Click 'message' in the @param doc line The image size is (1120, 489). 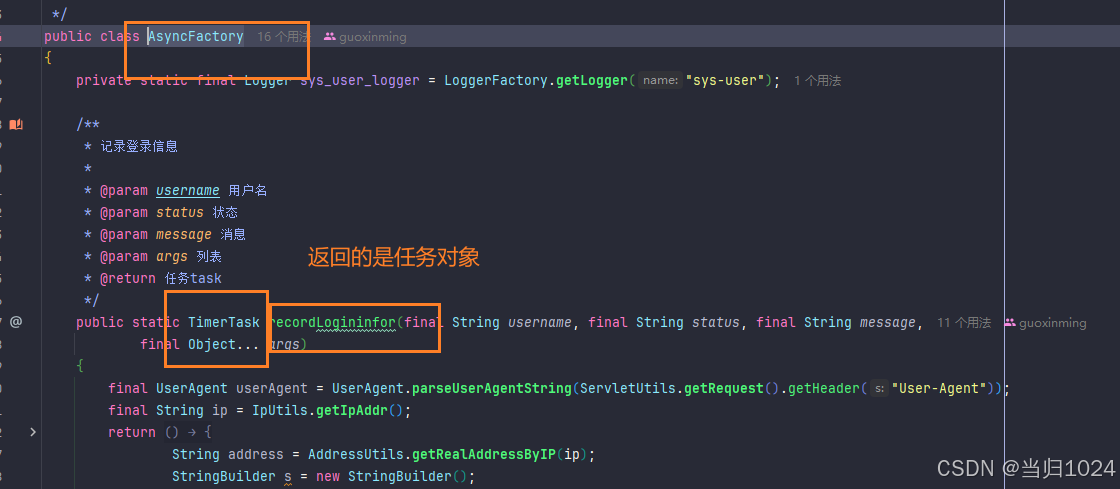tap(184, 234)
